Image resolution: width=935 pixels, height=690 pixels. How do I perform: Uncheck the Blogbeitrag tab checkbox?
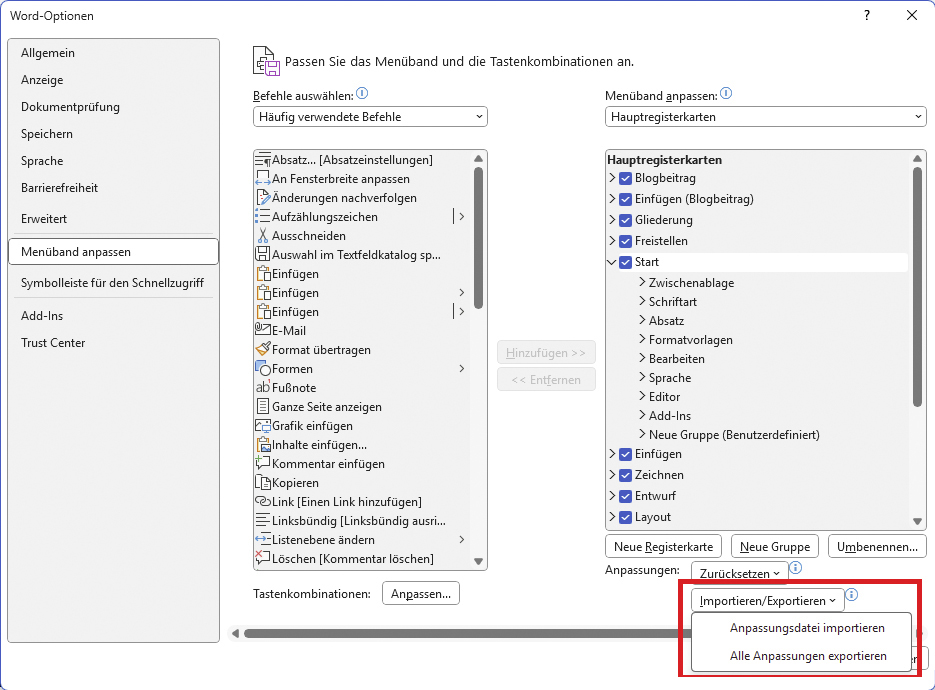tap(626, 178)
